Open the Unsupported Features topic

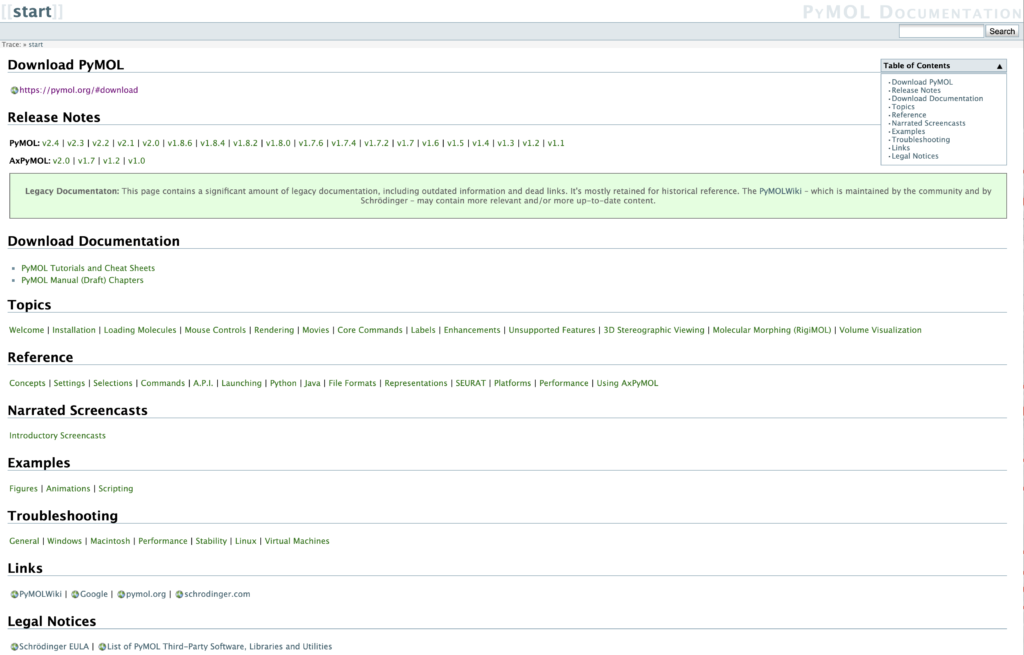(x=552, y=330)
